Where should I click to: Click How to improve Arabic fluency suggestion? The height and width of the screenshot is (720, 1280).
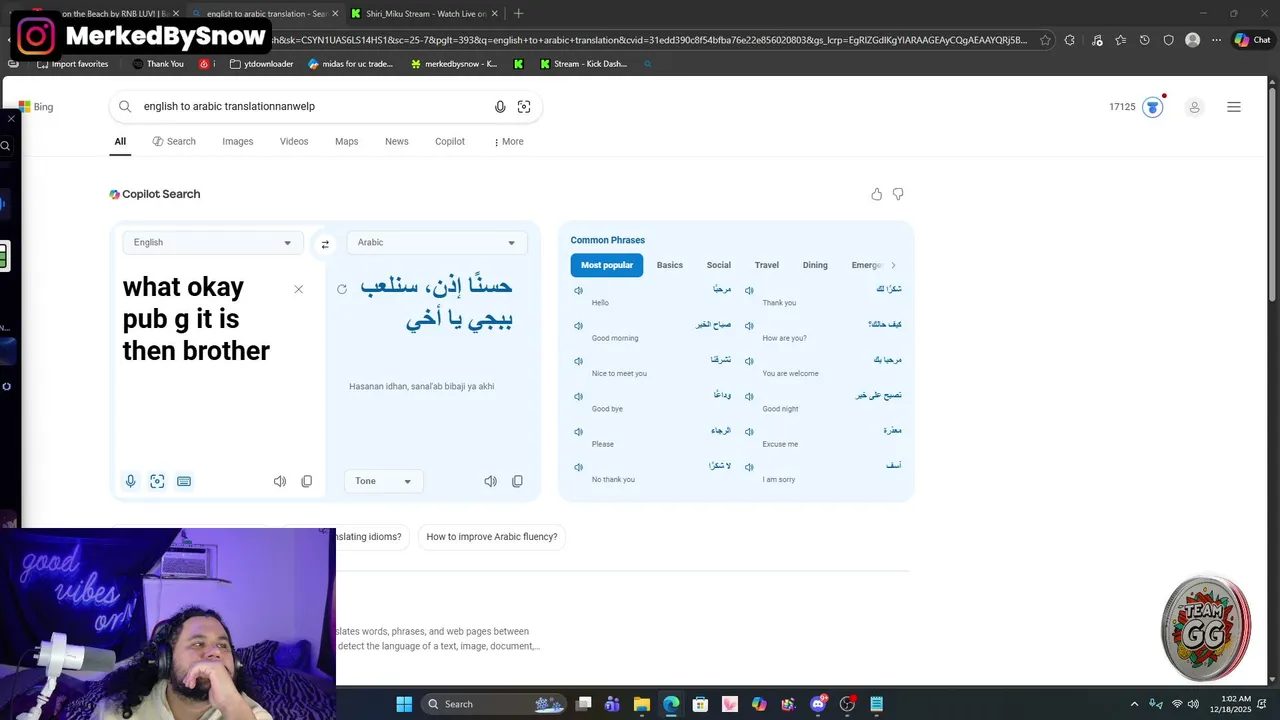coord(492,537)
